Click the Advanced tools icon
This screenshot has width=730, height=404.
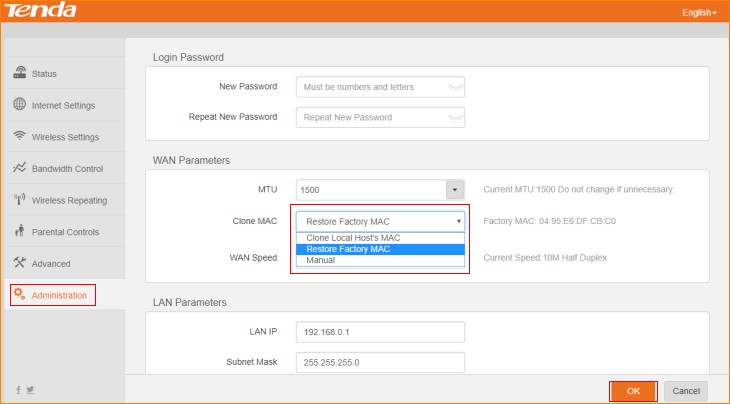(20, 263)
